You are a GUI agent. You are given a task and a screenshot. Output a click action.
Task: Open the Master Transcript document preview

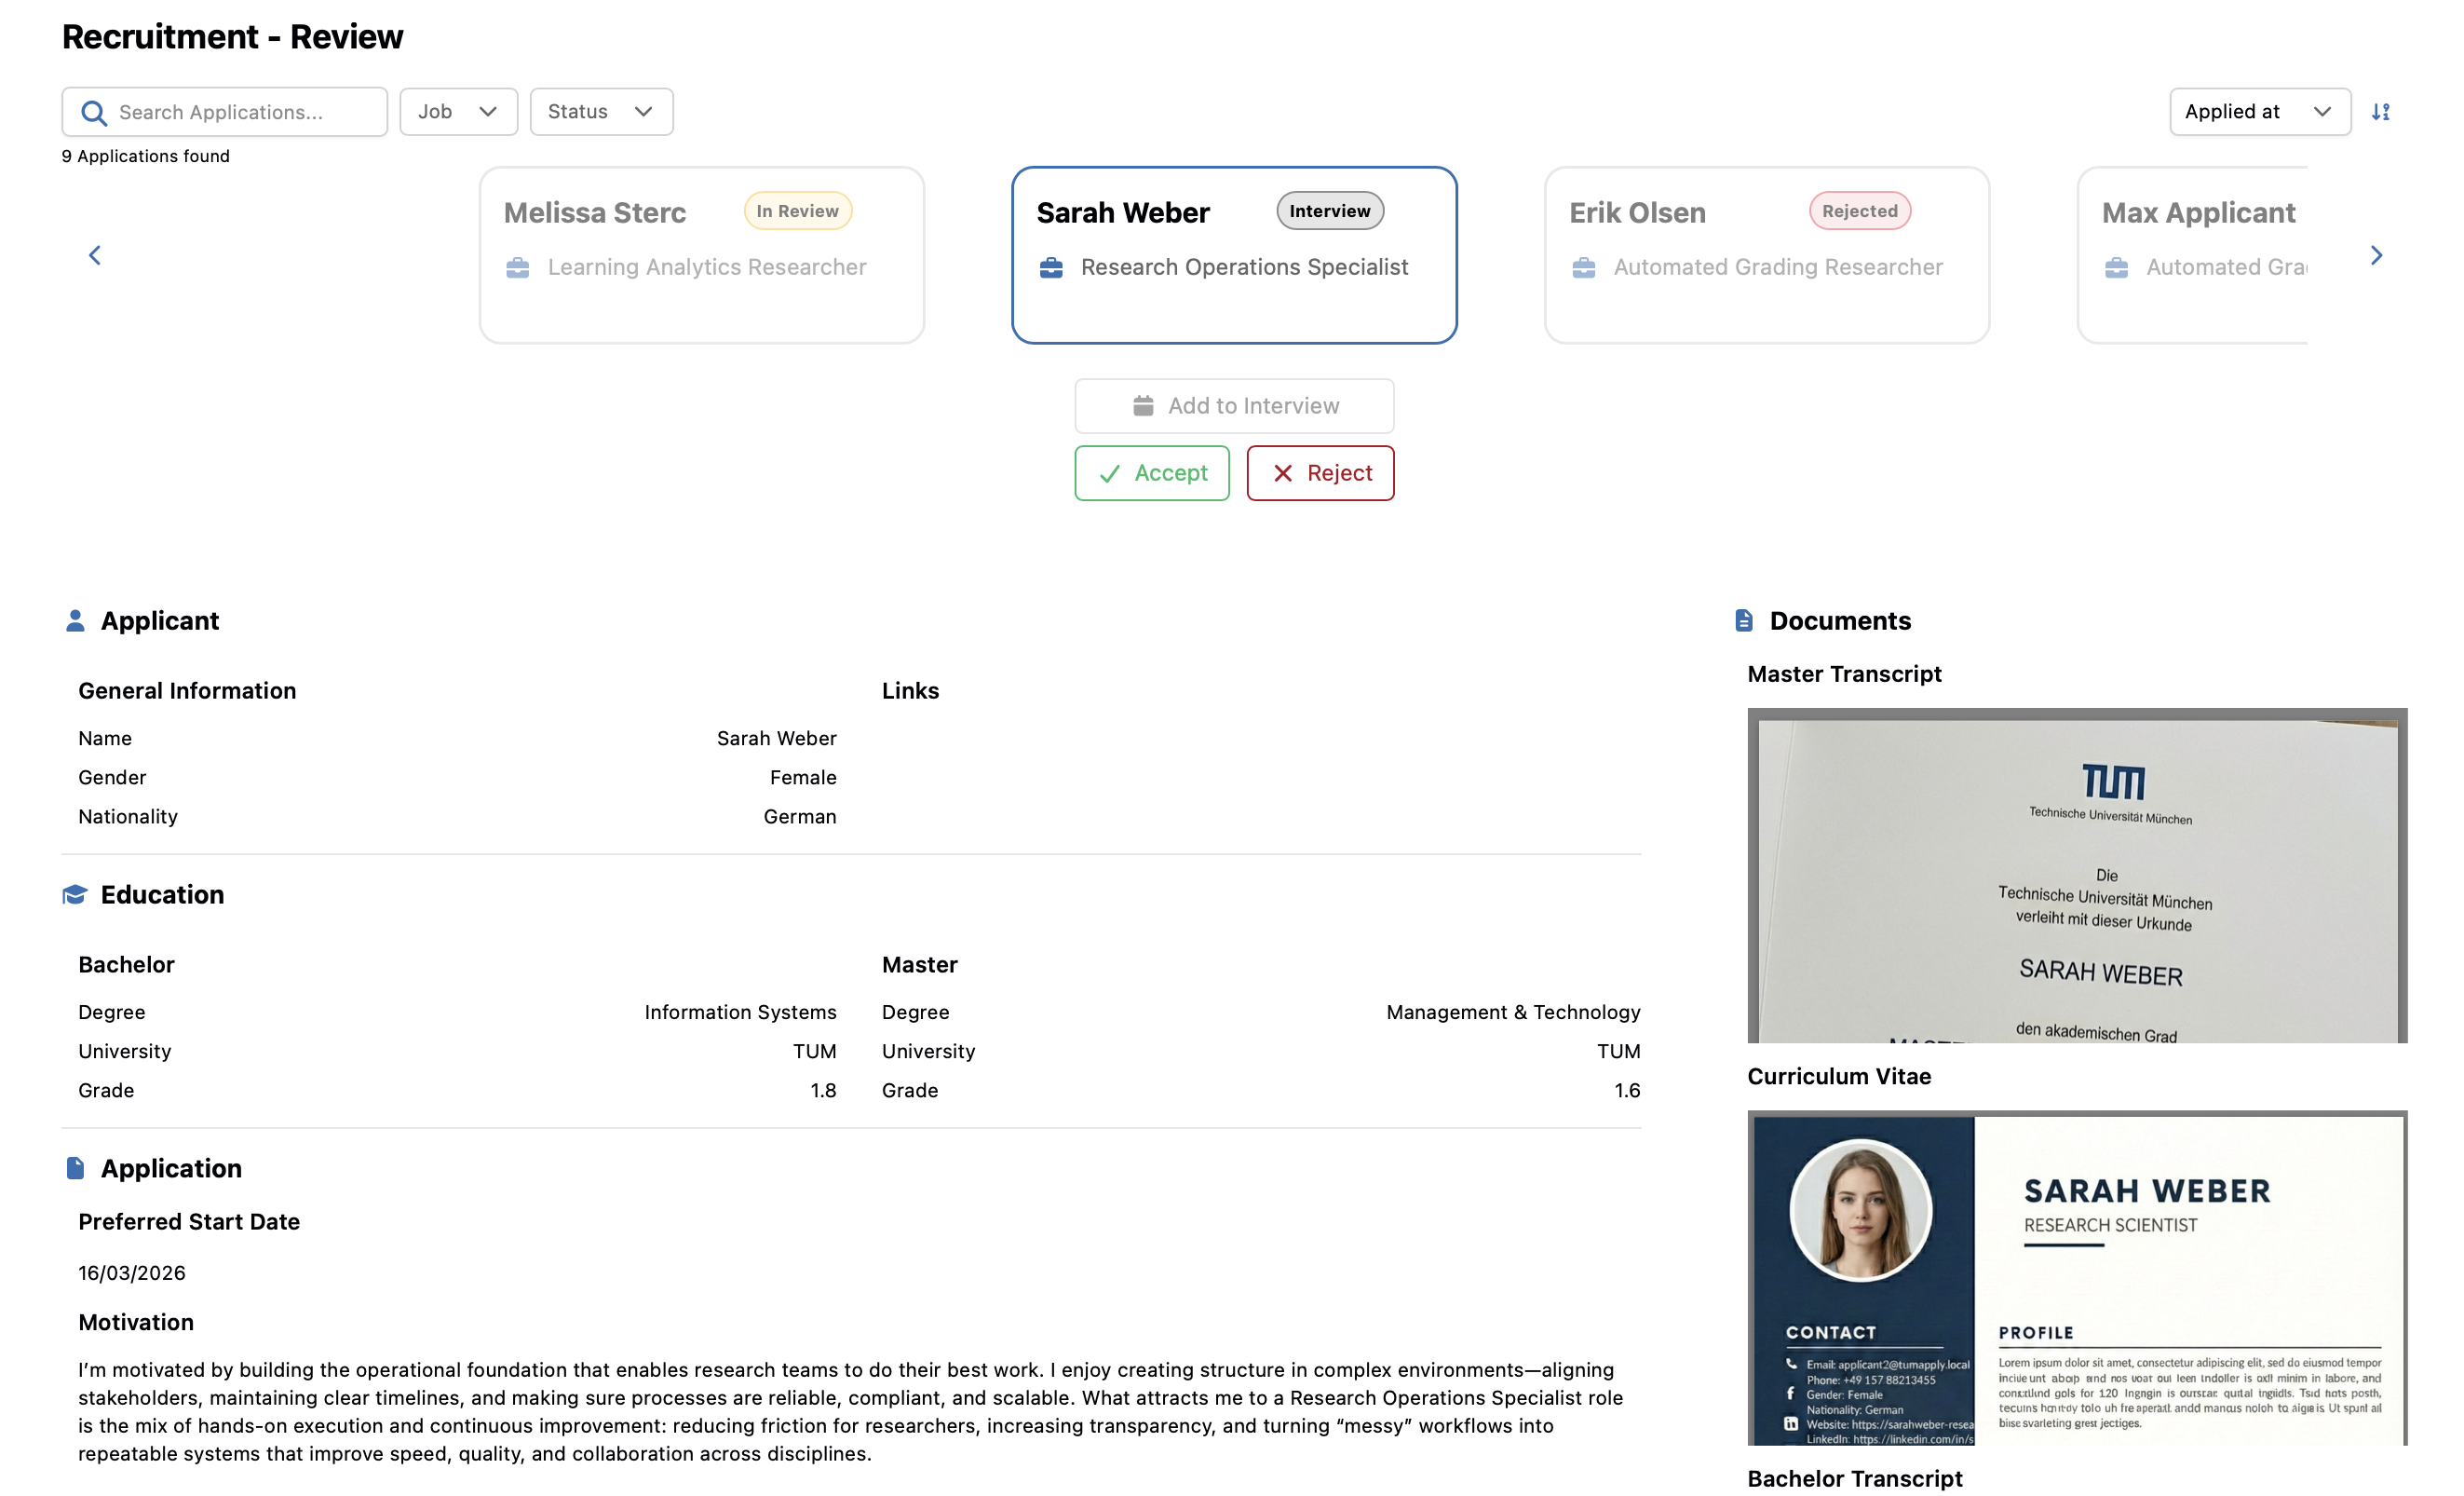2076,876
